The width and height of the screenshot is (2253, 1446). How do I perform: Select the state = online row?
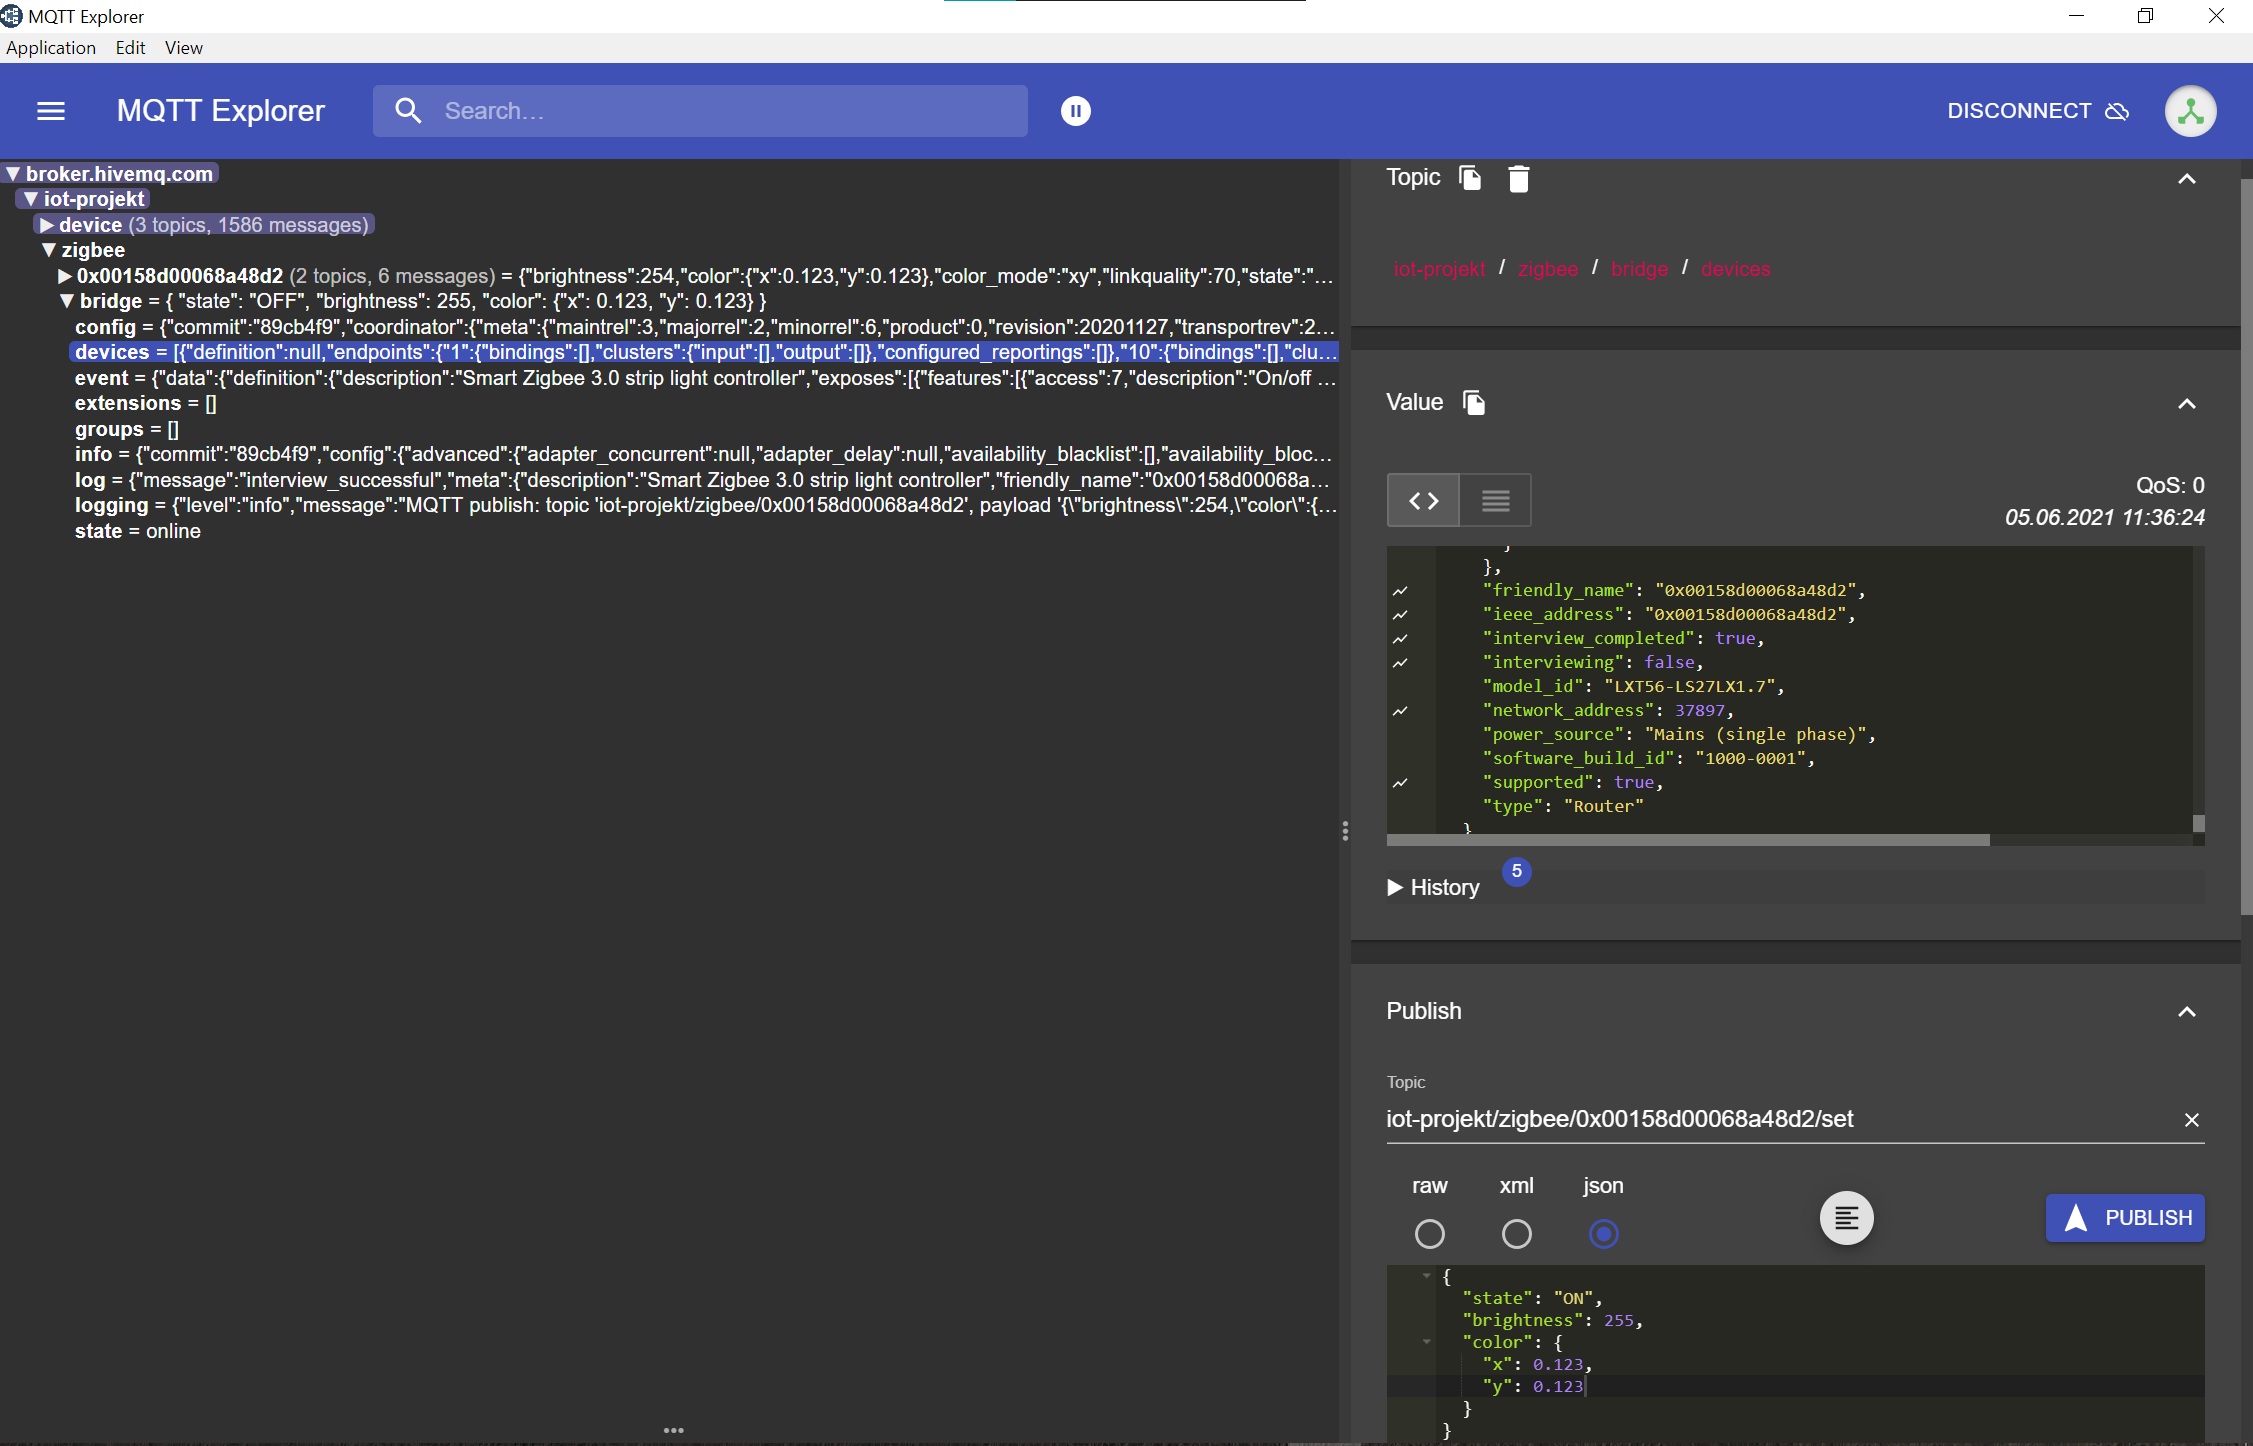138,531
